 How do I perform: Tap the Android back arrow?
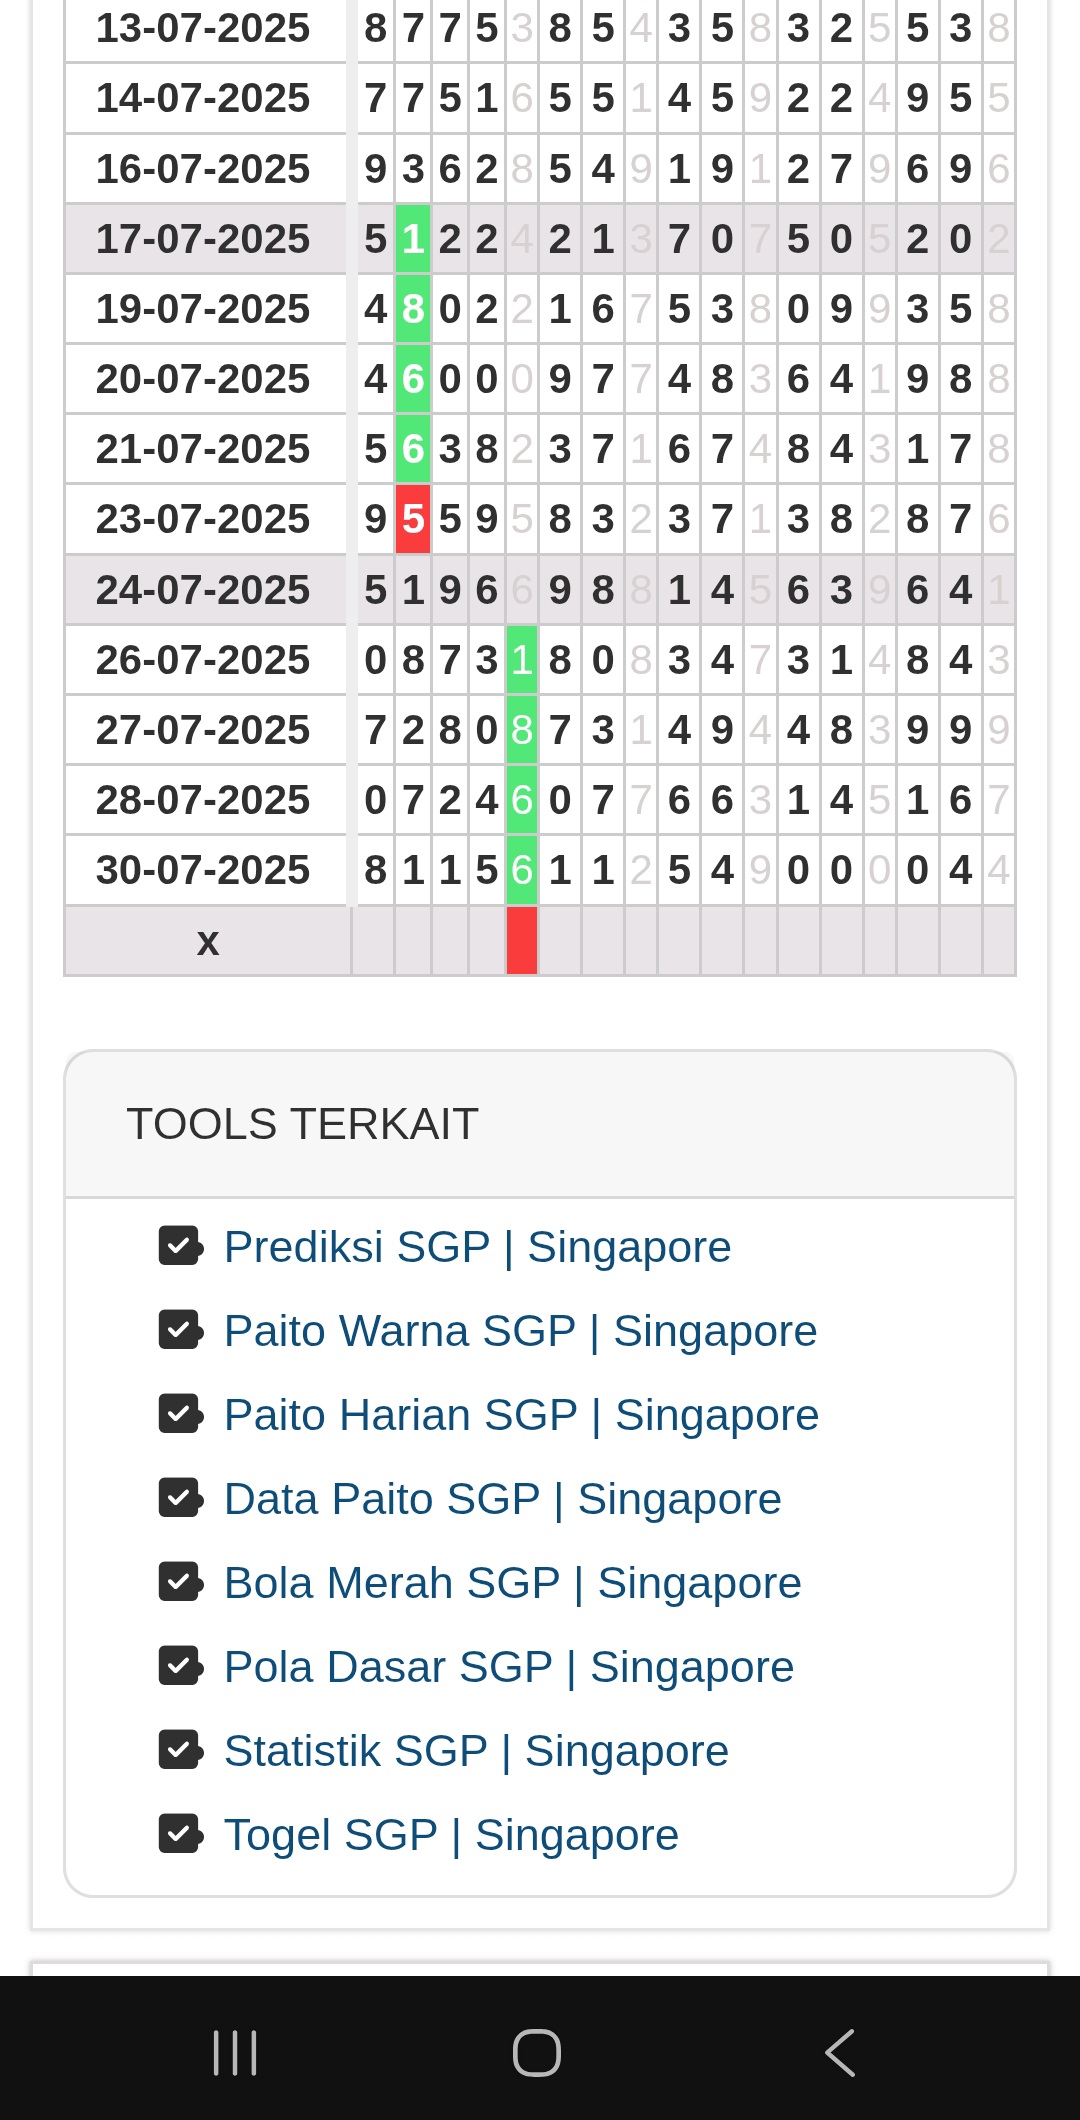(x=840, y=2053)
